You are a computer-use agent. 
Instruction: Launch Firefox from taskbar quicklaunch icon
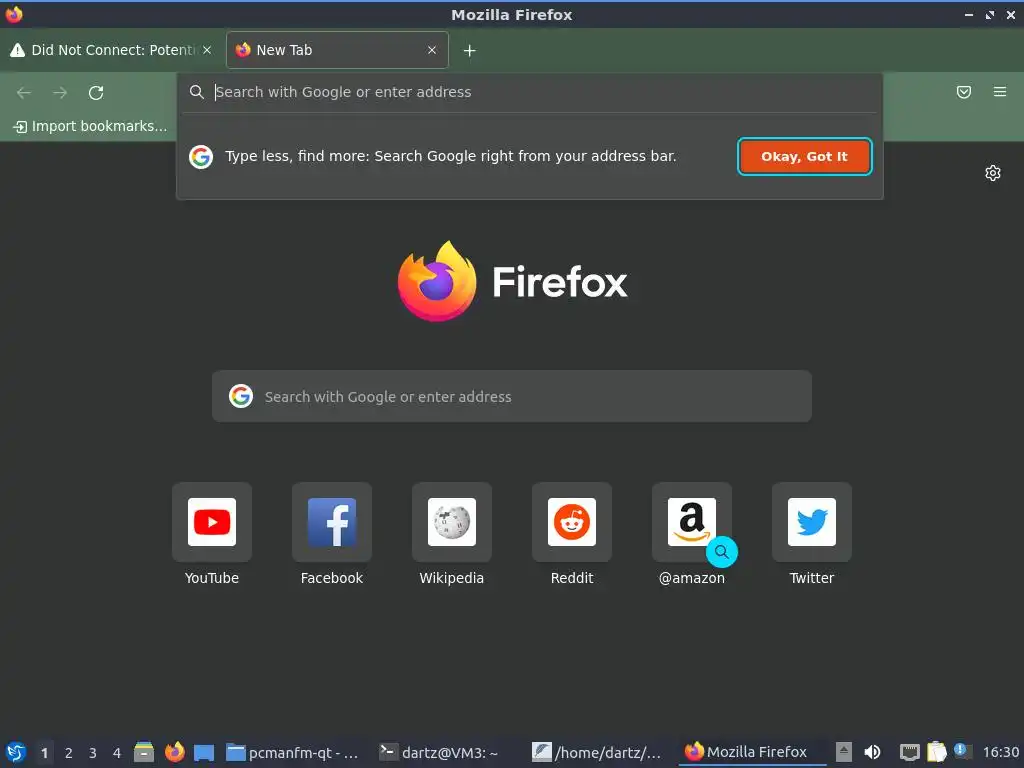pos(174,752)
